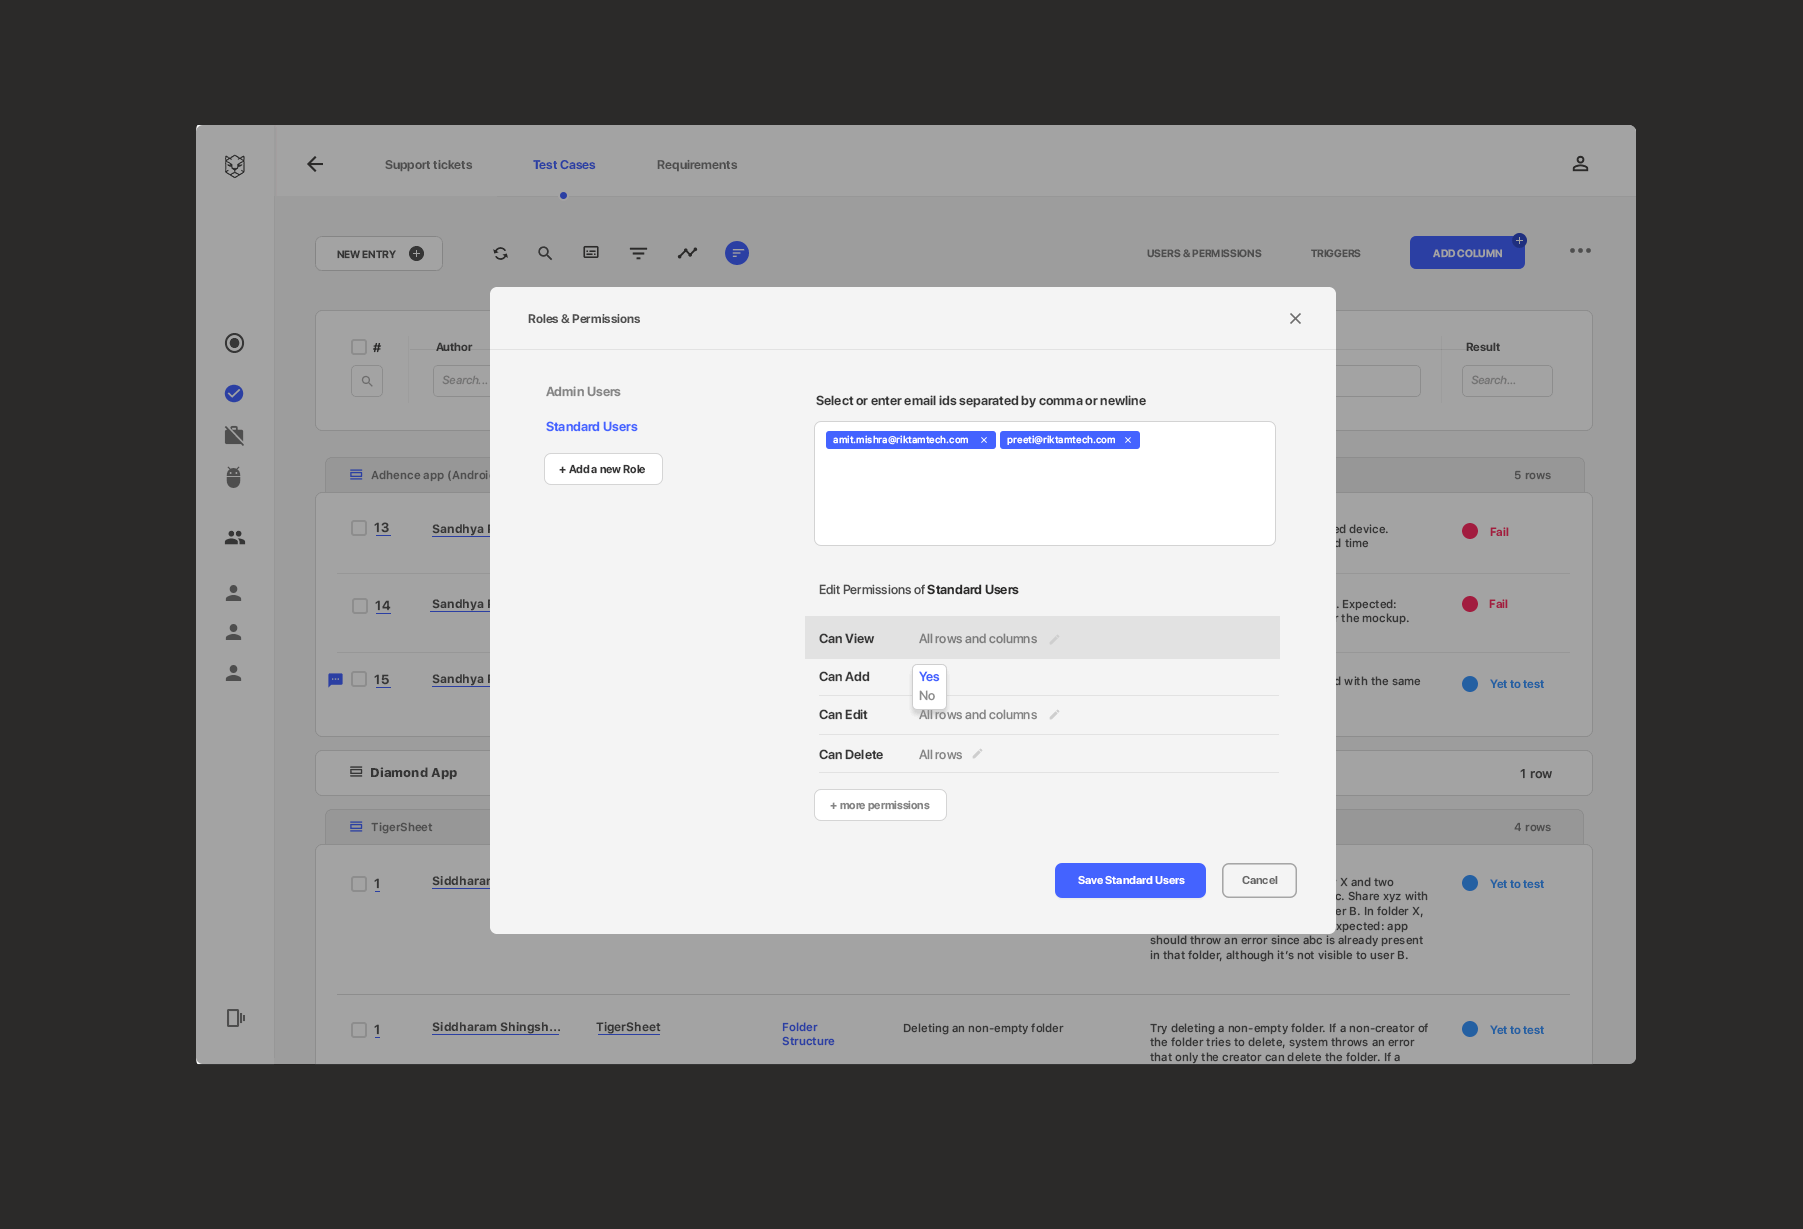Open TigerSheet link in last row
The image size is (1803, 1229).
point(628,1027)
